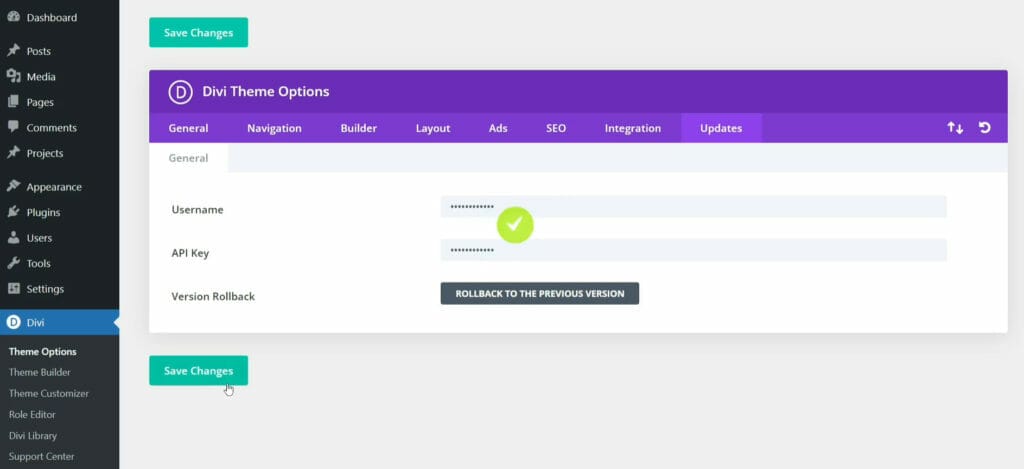This screenshot has height=469, width=1024.
Task: Click the Tools wrench icon
Action: (x=13, y=263)
